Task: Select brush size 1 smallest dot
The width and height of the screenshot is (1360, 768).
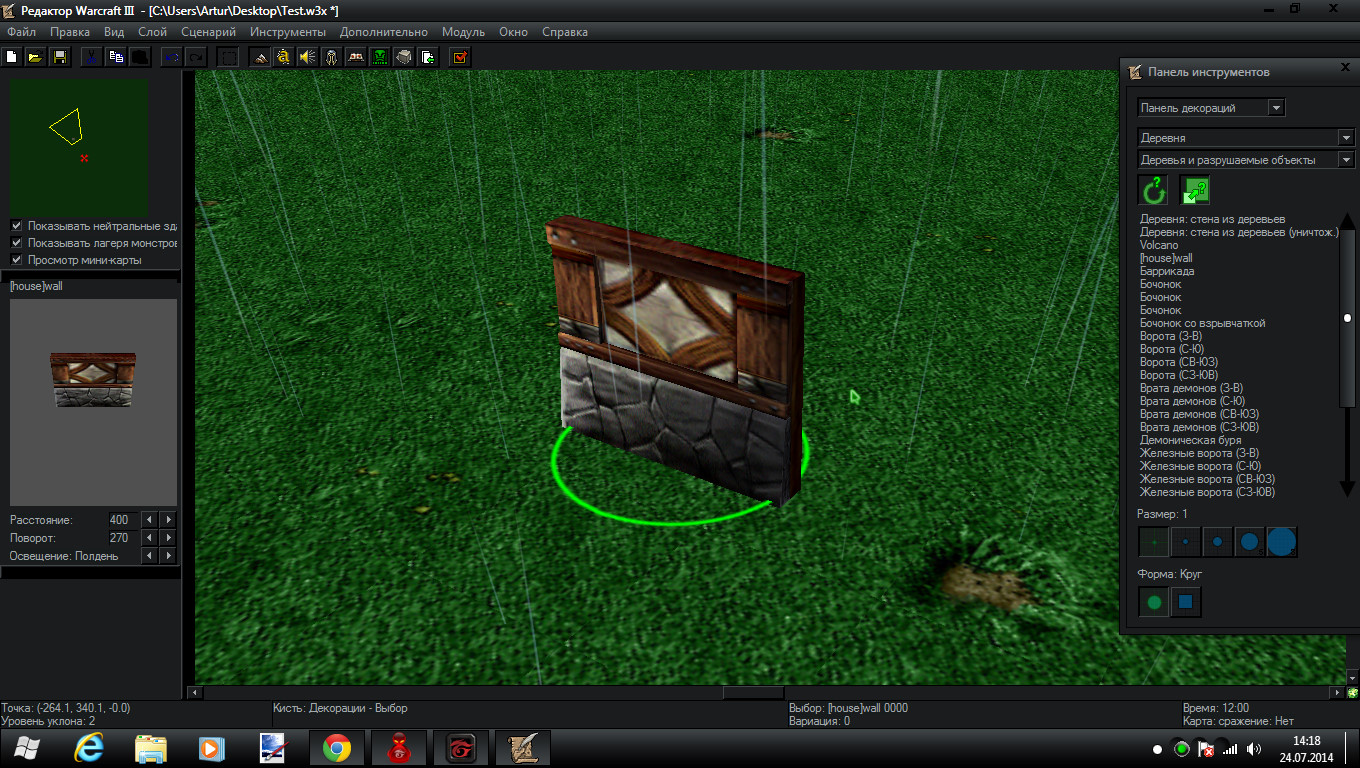Action: (1154, 542)
